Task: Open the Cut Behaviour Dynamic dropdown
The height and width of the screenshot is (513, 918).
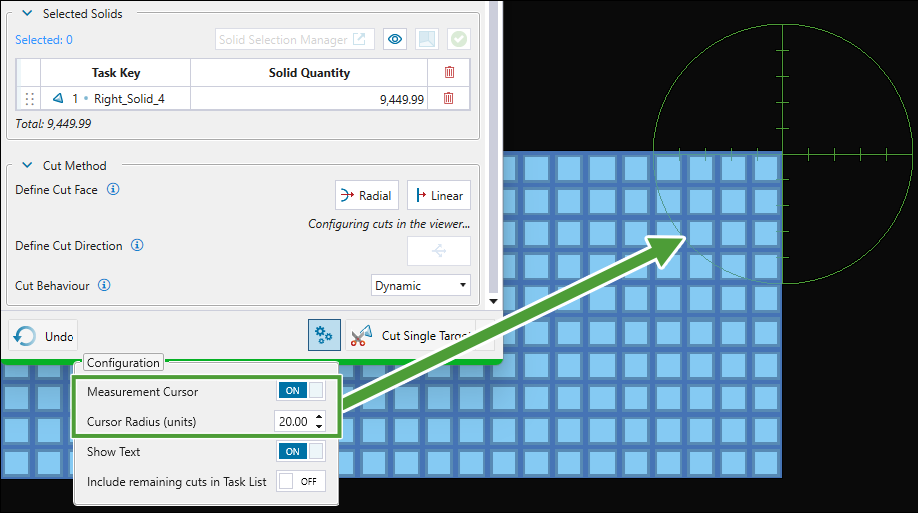Action: click(x=420, y=286)
